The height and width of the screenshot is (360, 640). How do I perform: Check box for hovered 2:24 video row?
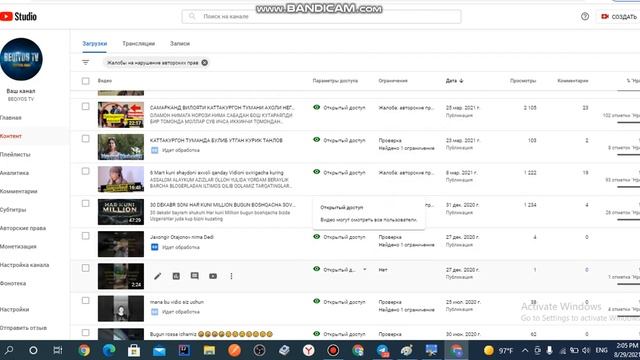point(85,268)
